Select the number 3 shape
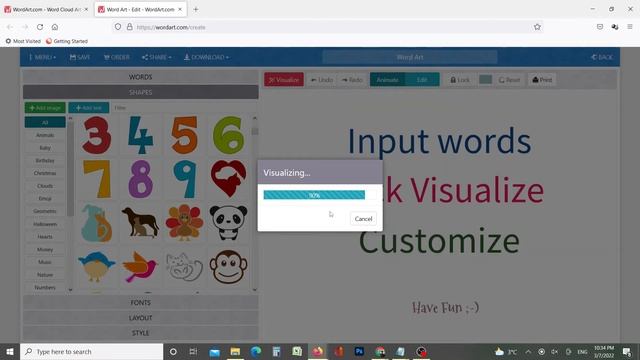Screen dimensions: 640x360 pyautogui.click(x=96, y=135)
